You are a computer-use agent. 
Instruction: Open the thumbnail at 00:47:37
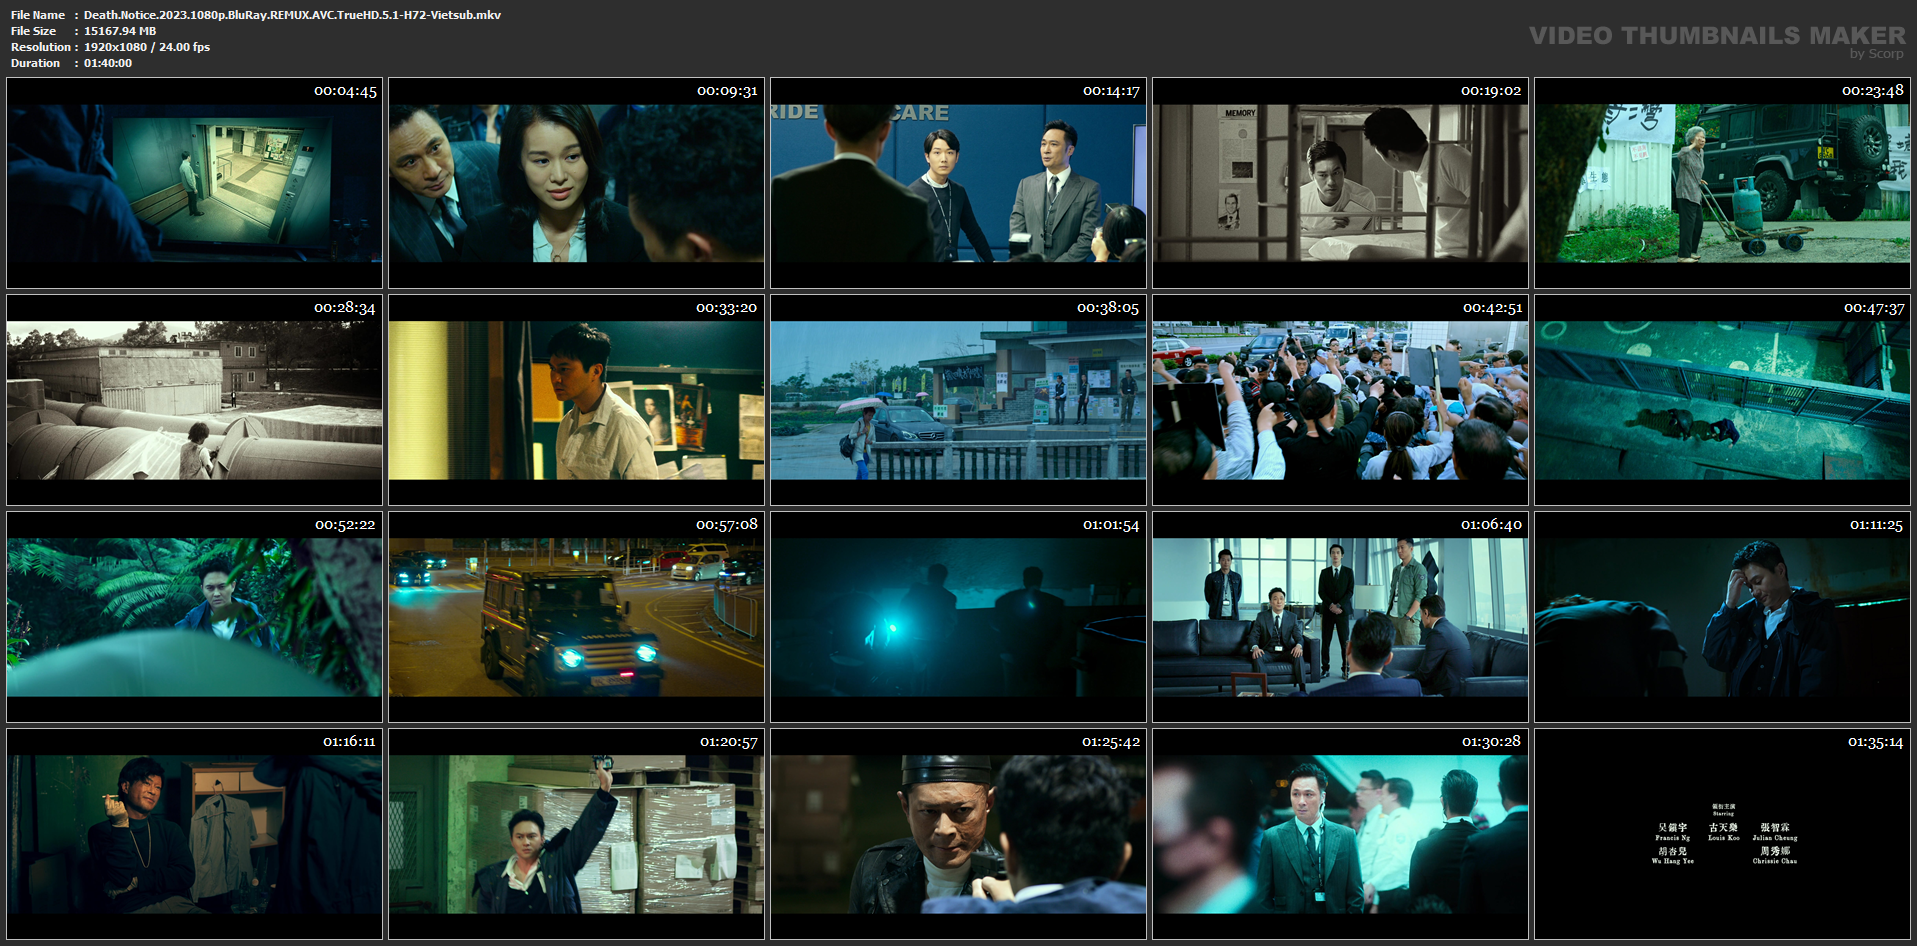[x=1722, y=400]
